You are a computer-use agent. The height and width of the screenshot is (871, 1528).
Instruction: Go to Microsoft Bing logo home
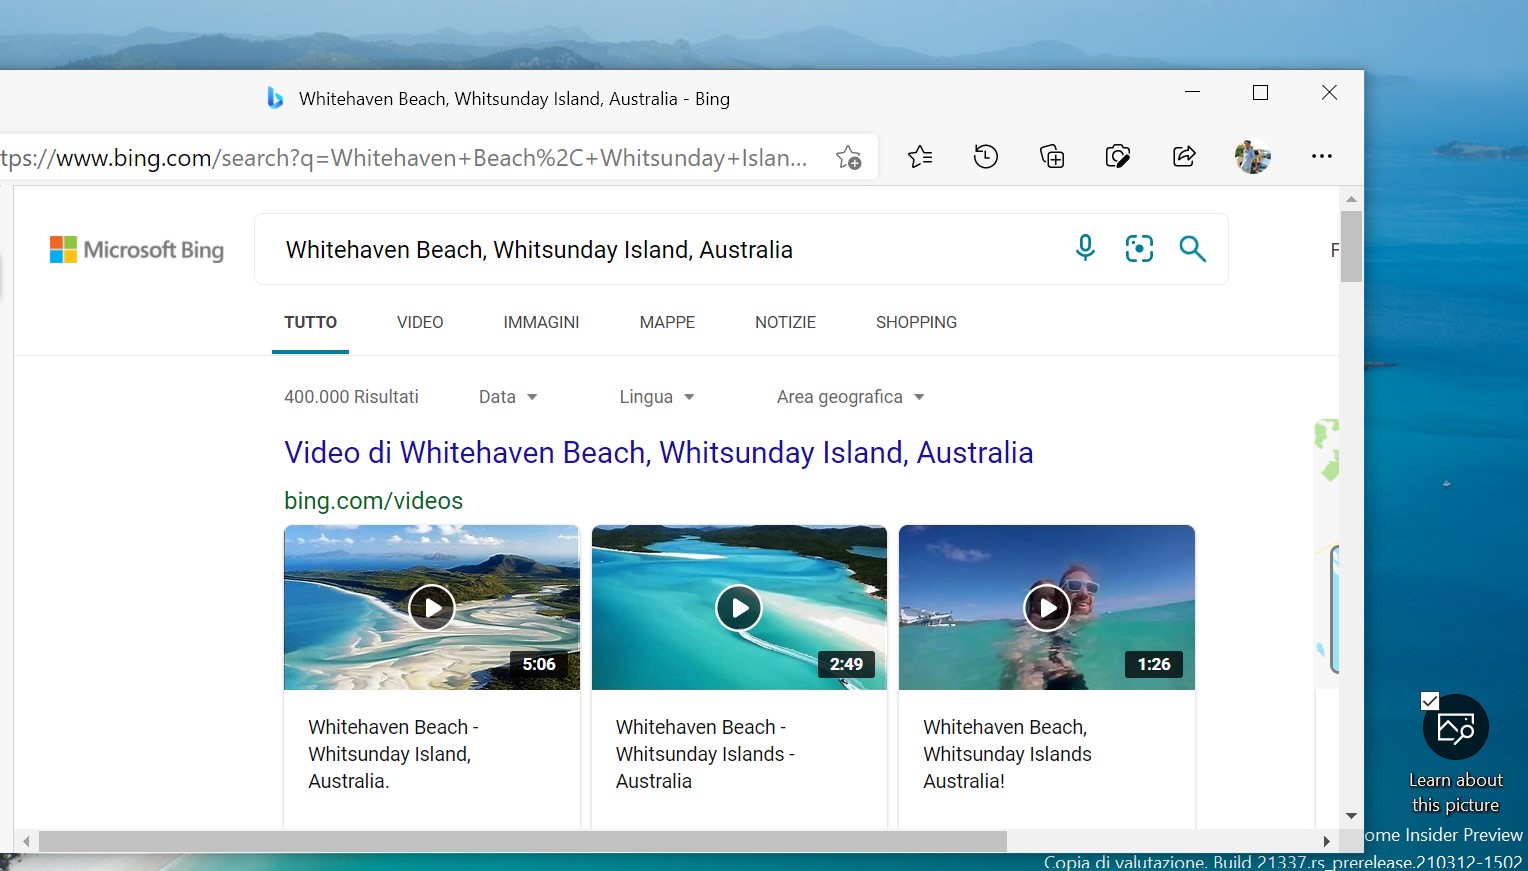pyautogui.click(x=137, y=249)
